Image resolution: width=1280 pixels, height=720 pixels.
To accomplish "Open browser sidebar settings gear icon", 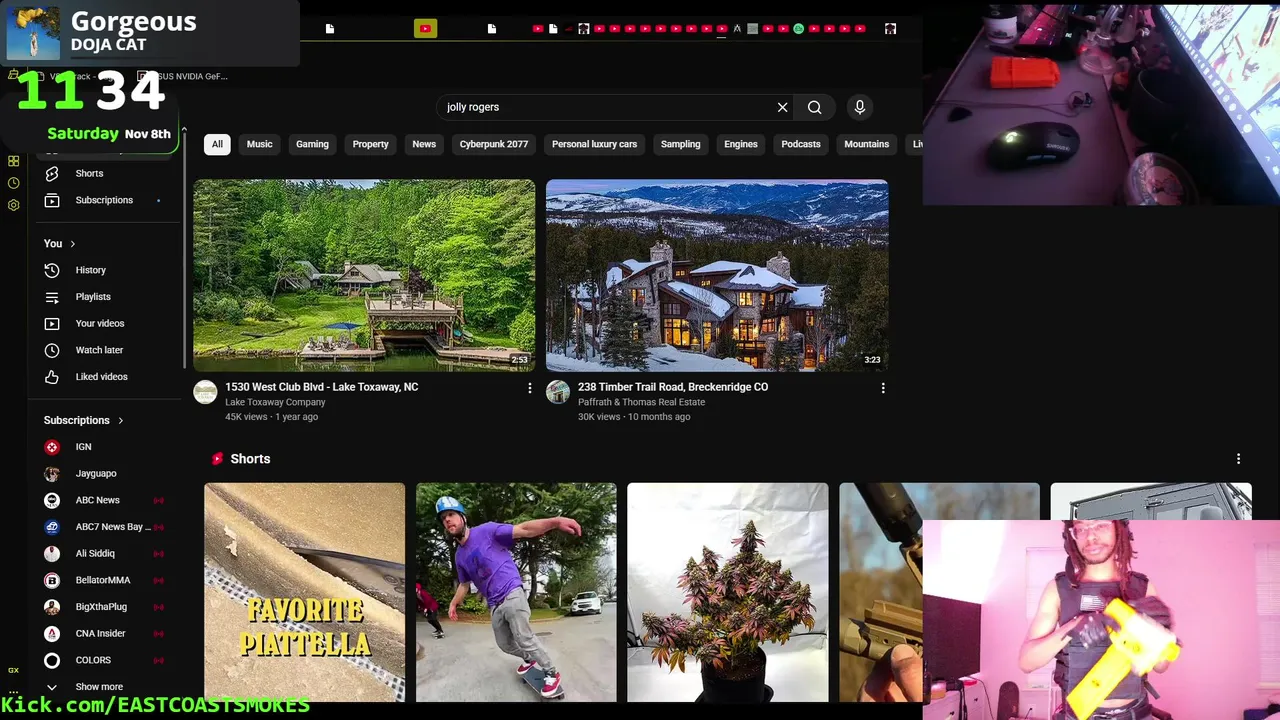I will click(13, 205).
